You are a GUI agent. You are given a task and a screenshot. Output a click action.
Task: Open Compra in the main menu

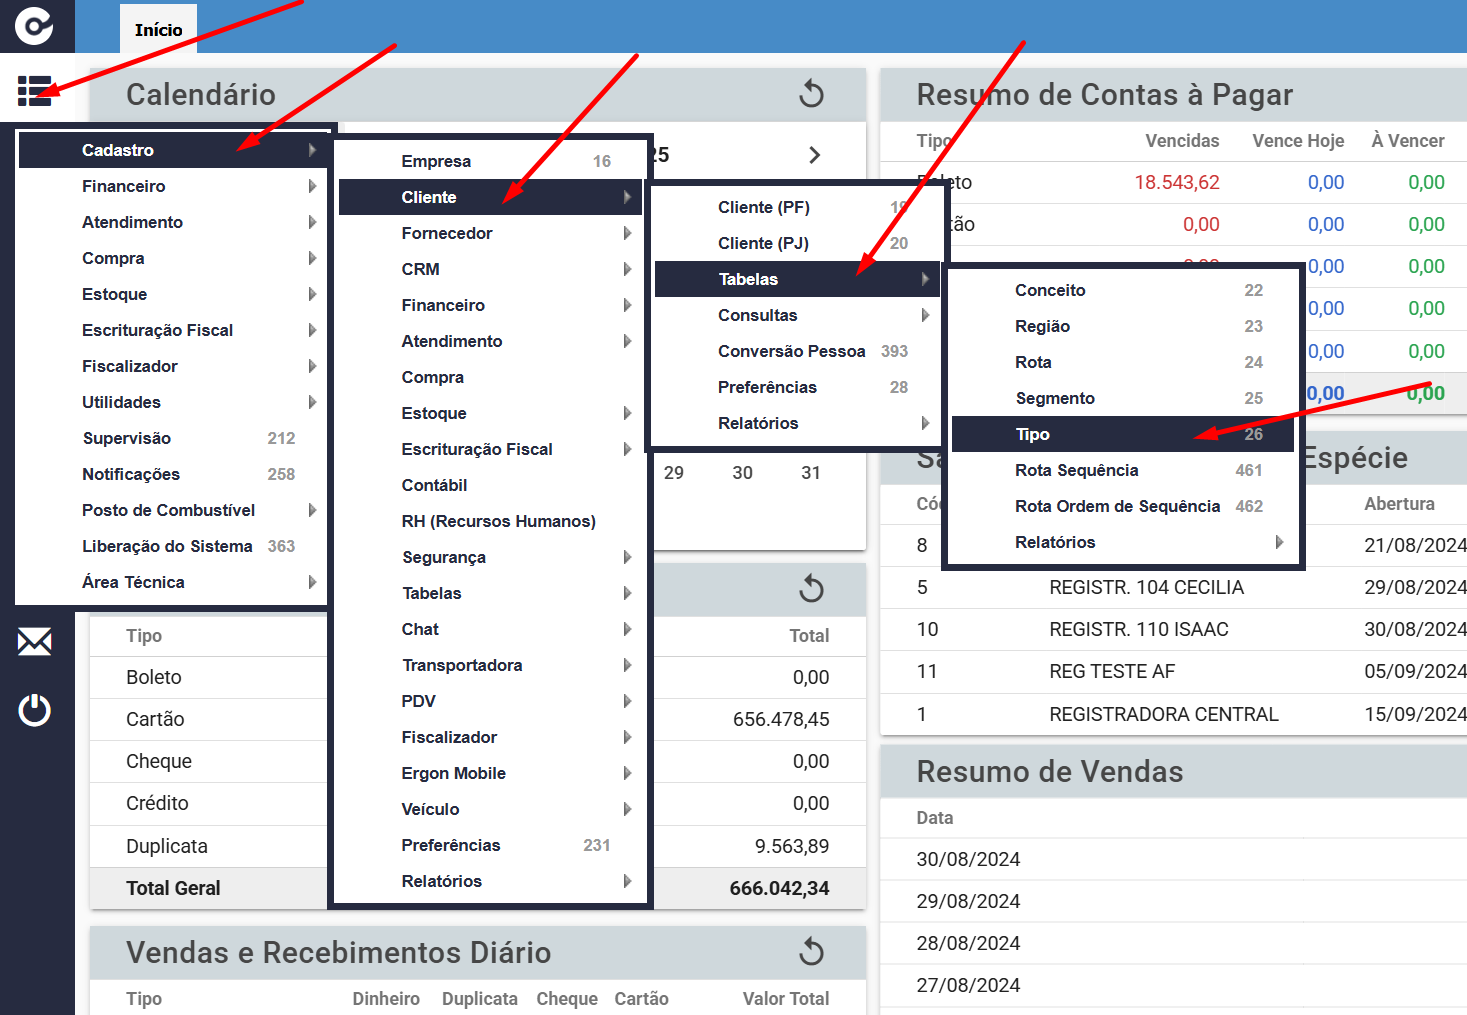[x=173, y=258]
